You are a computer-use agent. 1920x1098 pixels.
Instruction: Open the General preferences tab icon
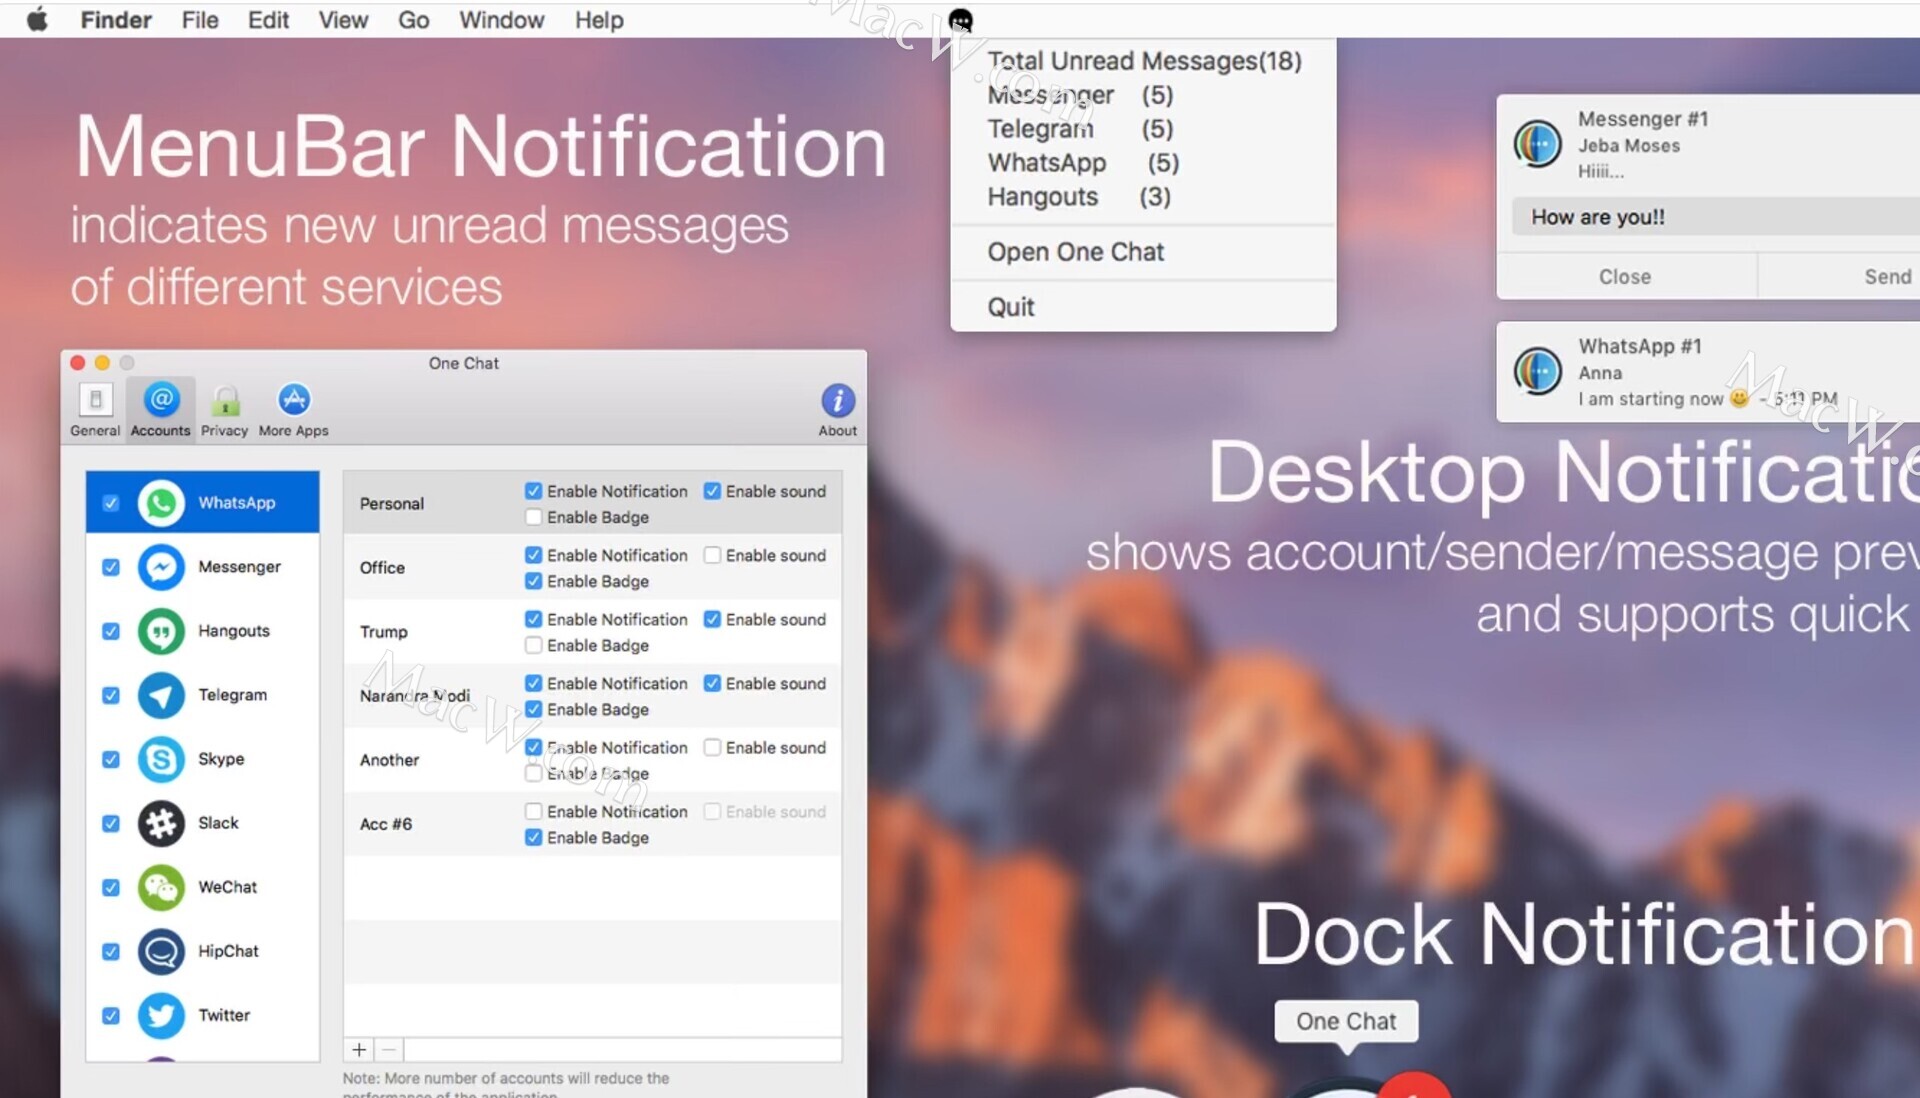pyautogui.click(x=95, y=401)
